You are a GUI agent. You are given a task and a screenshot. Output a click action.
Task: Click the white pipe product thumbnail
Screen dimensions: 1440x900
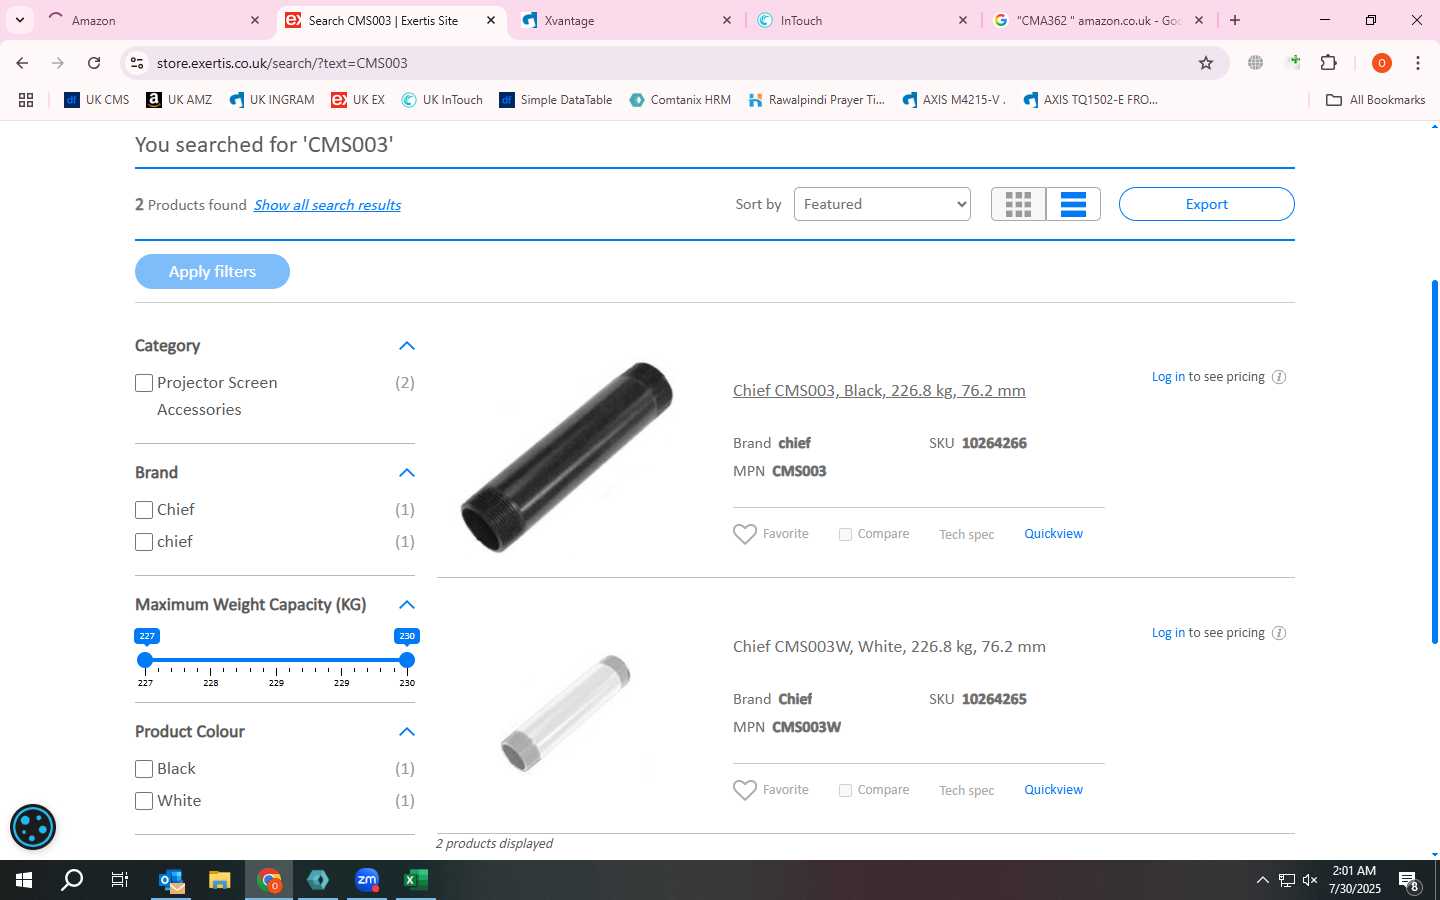point(567,713)
